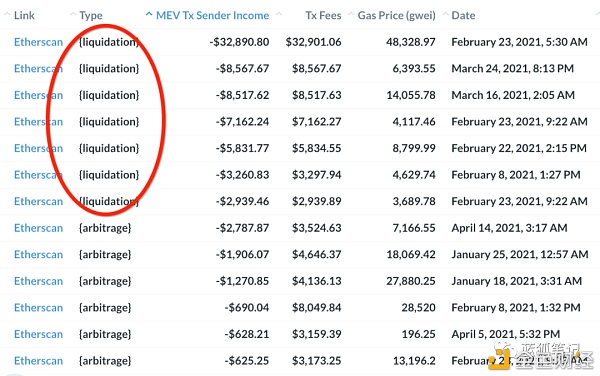Sort table by Tx Fees header
Image resolution: width=600 pixels, height=376 pixels.
click(323, 15)
